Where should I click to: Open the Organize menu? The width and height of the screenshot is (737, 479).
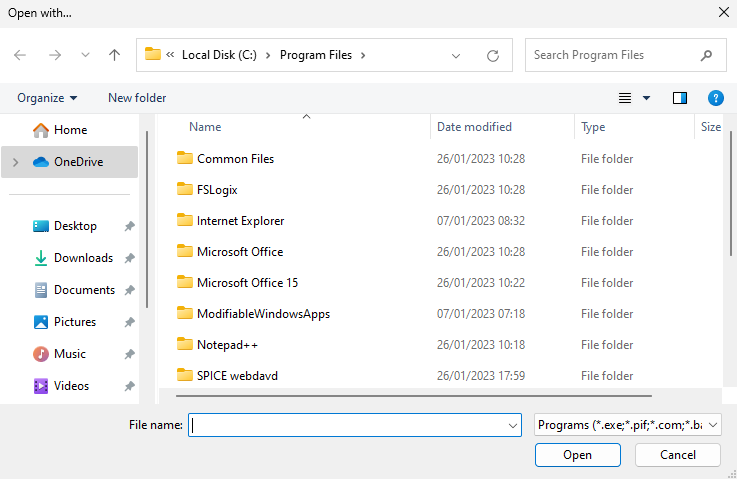(x=47, y=98)
